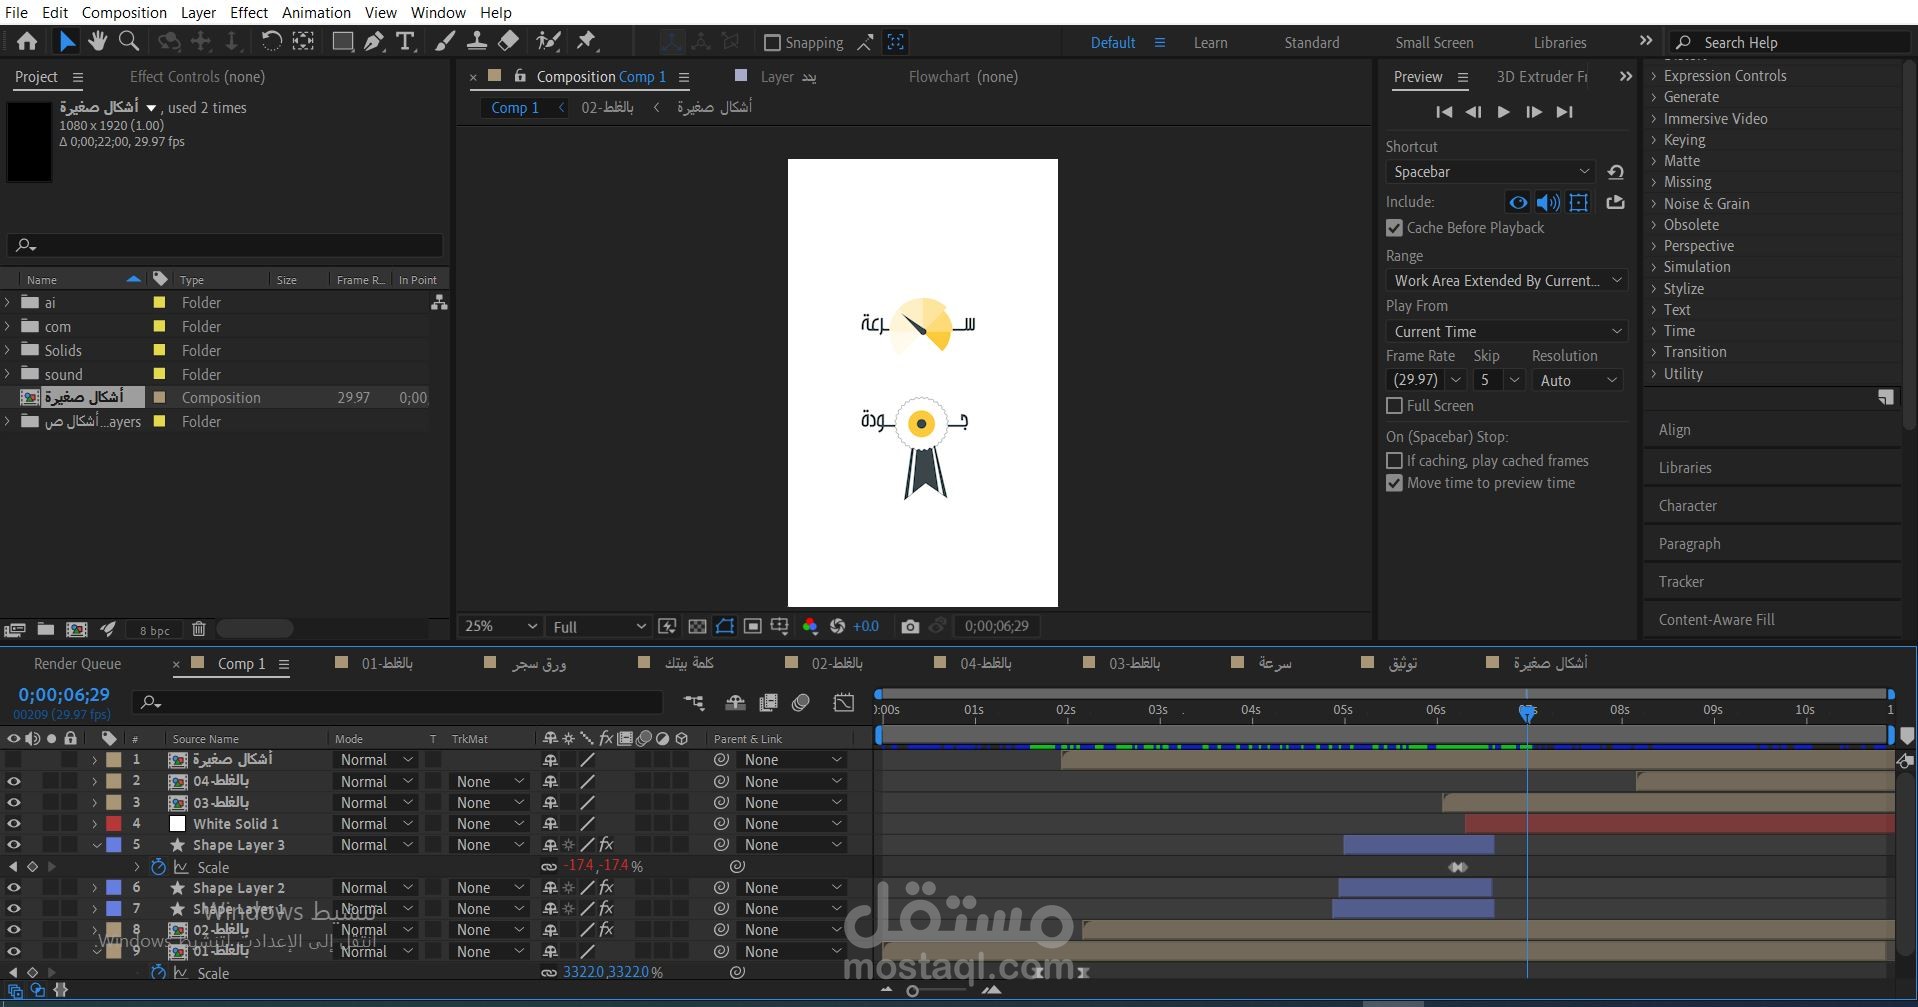Screen dimensions: 1918x1007
Task: Select the Hand tool
Action: pyautogui.click(x=97, y=41)
